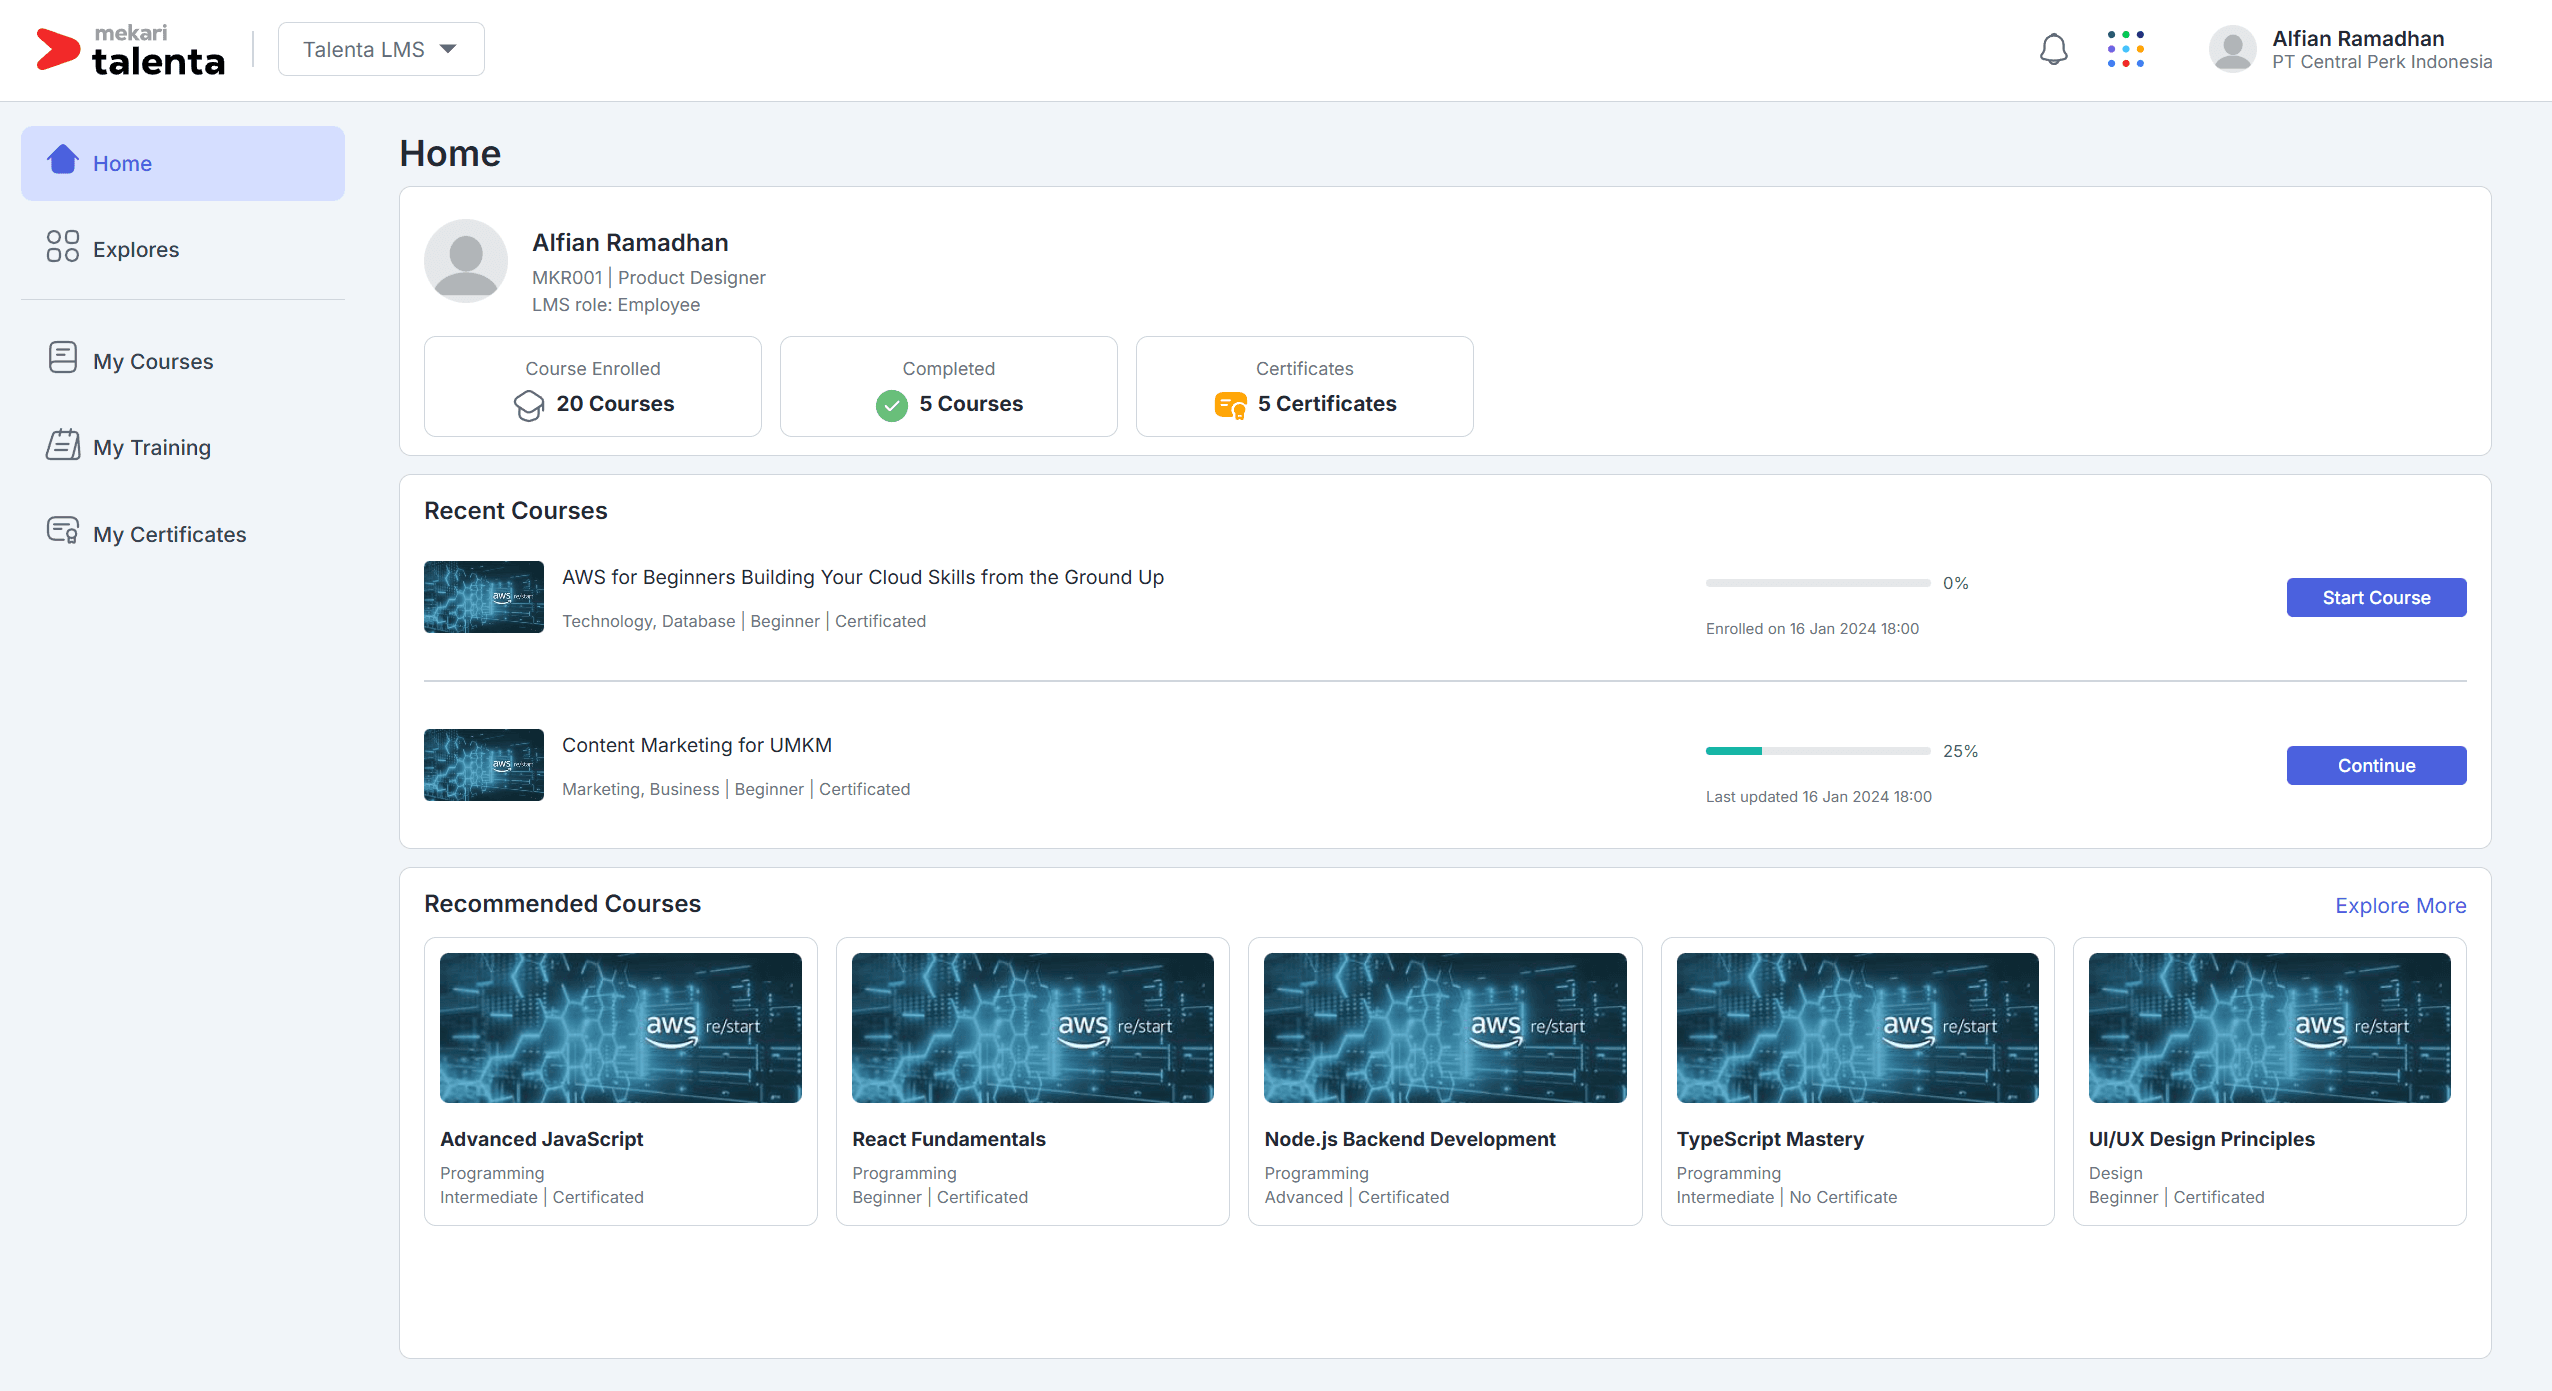Go to My Courses menu item

click(153, 362)
